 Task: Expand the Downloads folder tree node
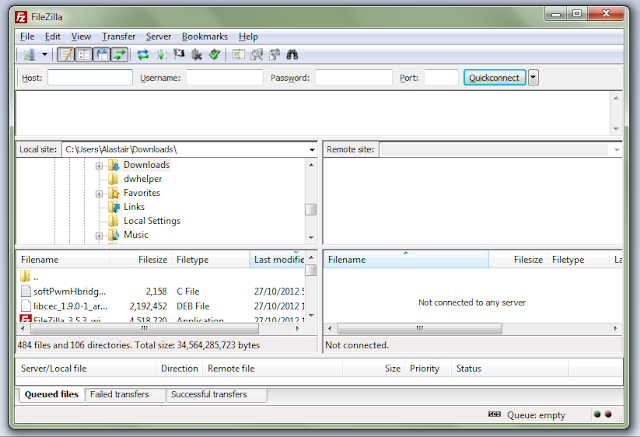99,166
